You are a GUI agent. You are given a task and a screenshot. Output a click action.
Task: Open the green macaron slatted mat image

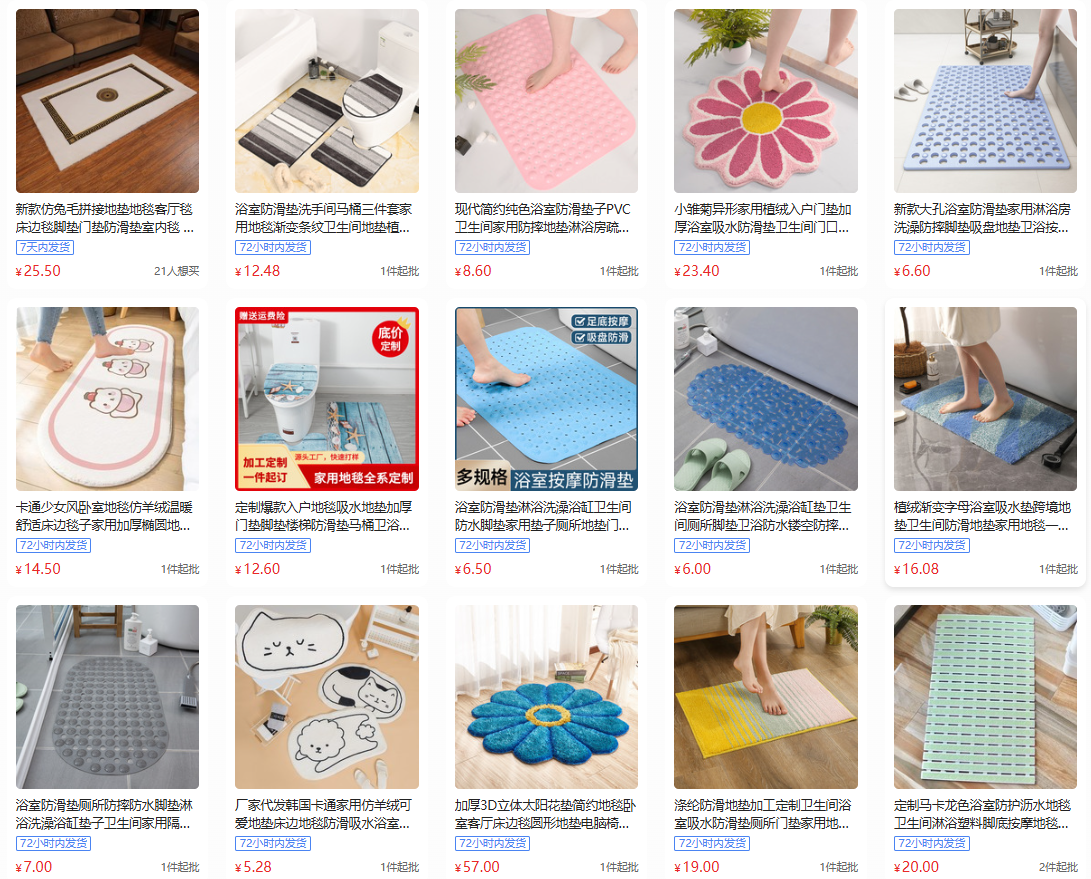(985, 697)
